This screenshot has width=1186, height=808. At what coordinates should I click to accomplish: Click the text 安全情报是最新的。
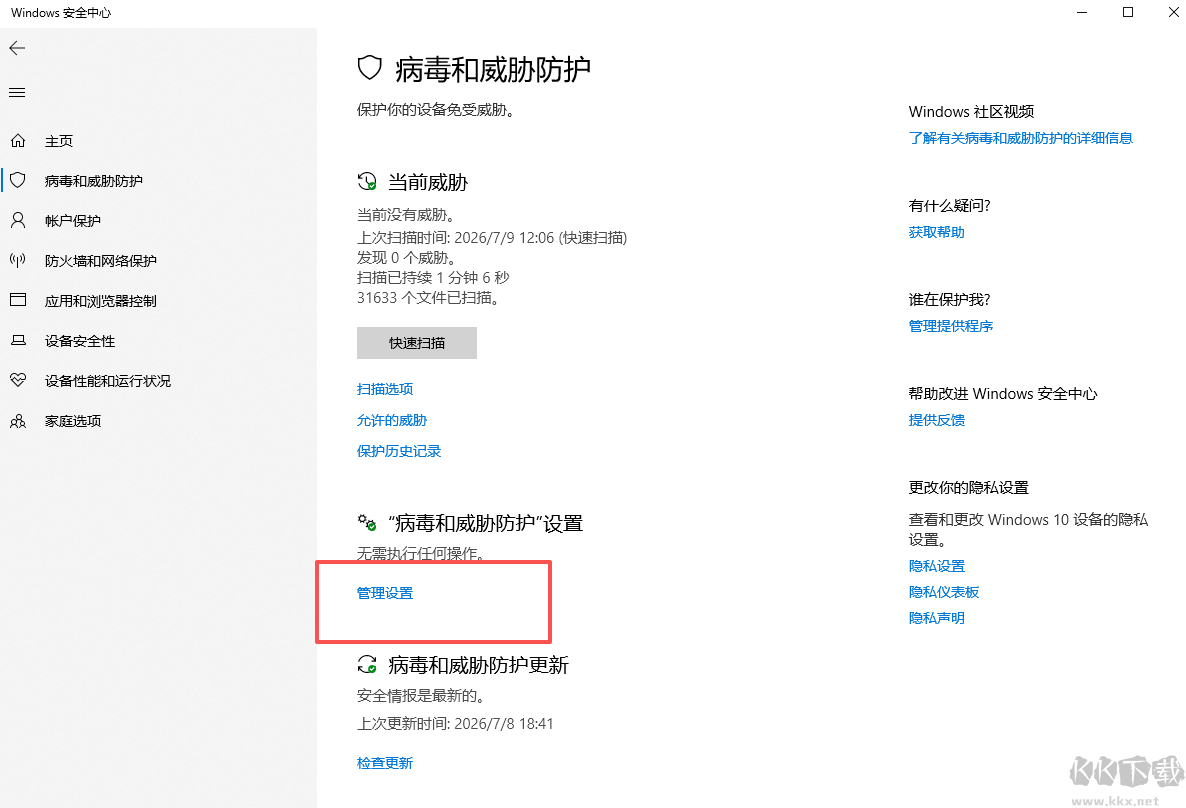click(421, 695)
